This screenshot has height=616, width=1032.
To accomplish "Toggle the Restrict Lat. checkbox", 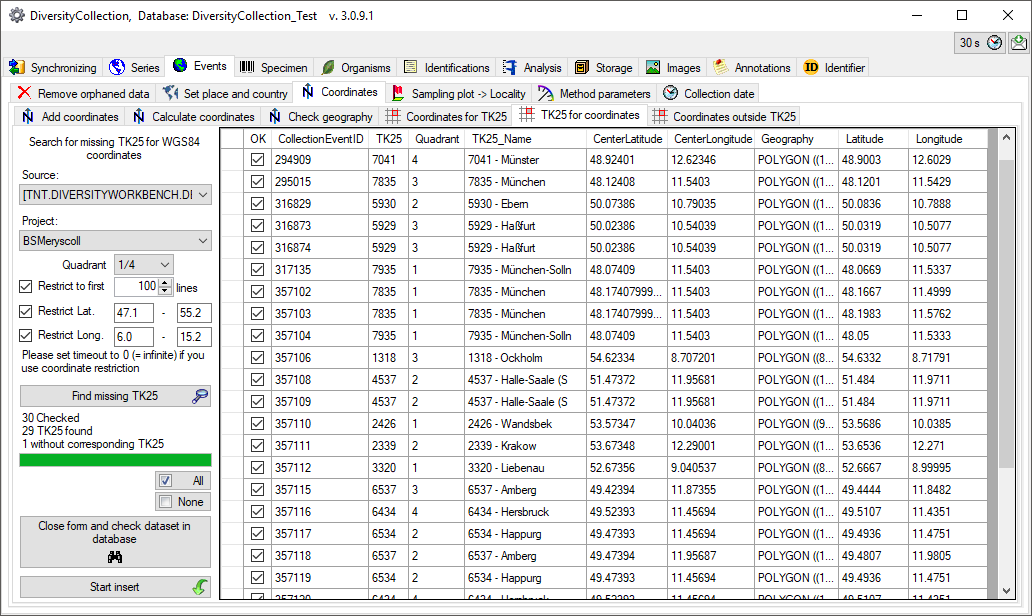I will 26,311.
